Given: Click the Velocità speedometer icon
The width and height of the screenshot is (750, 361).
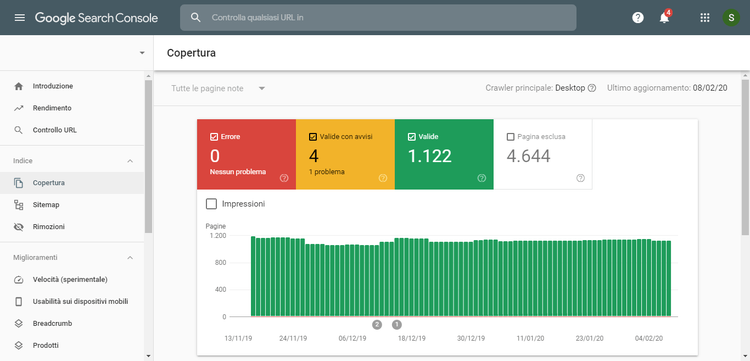Looking at the screenshot, I should point(19,280).
